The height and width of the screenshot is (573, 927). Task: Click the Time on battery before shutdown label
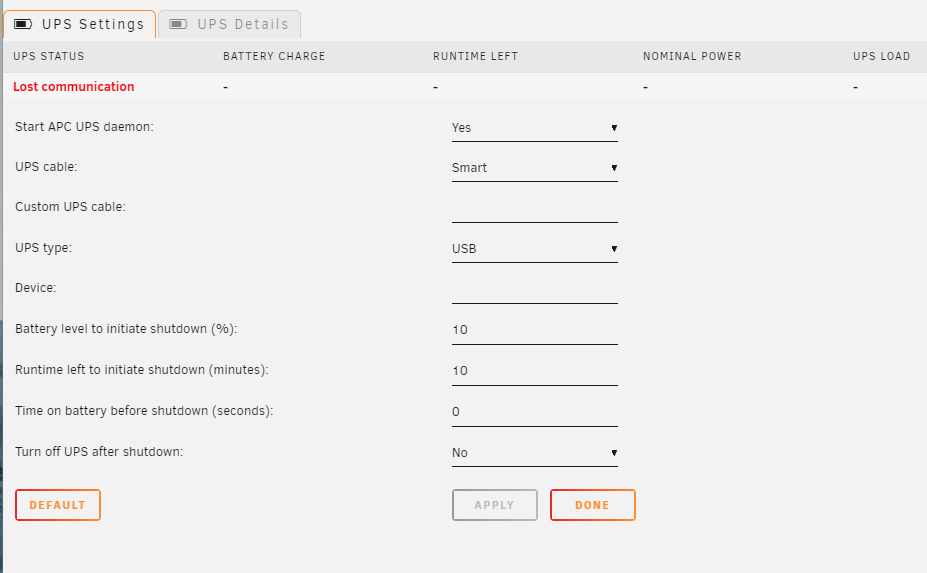[x=144, y=410]
